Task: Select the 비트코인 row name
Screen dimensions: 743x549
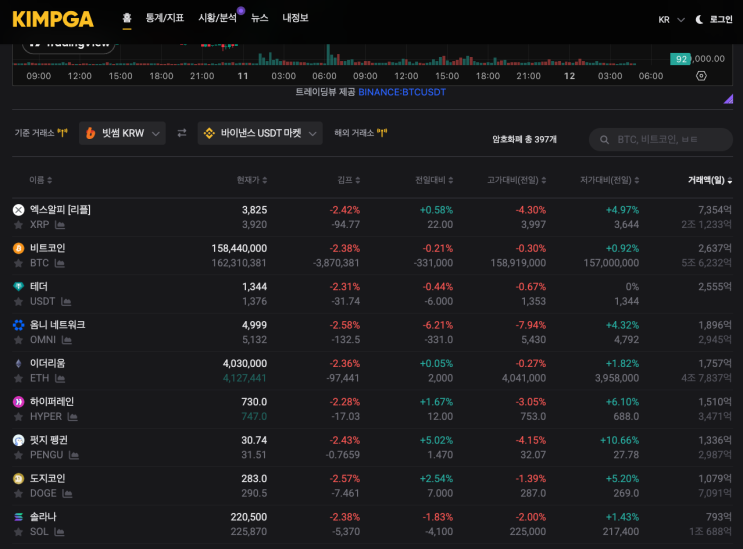Action: point(47,248)
